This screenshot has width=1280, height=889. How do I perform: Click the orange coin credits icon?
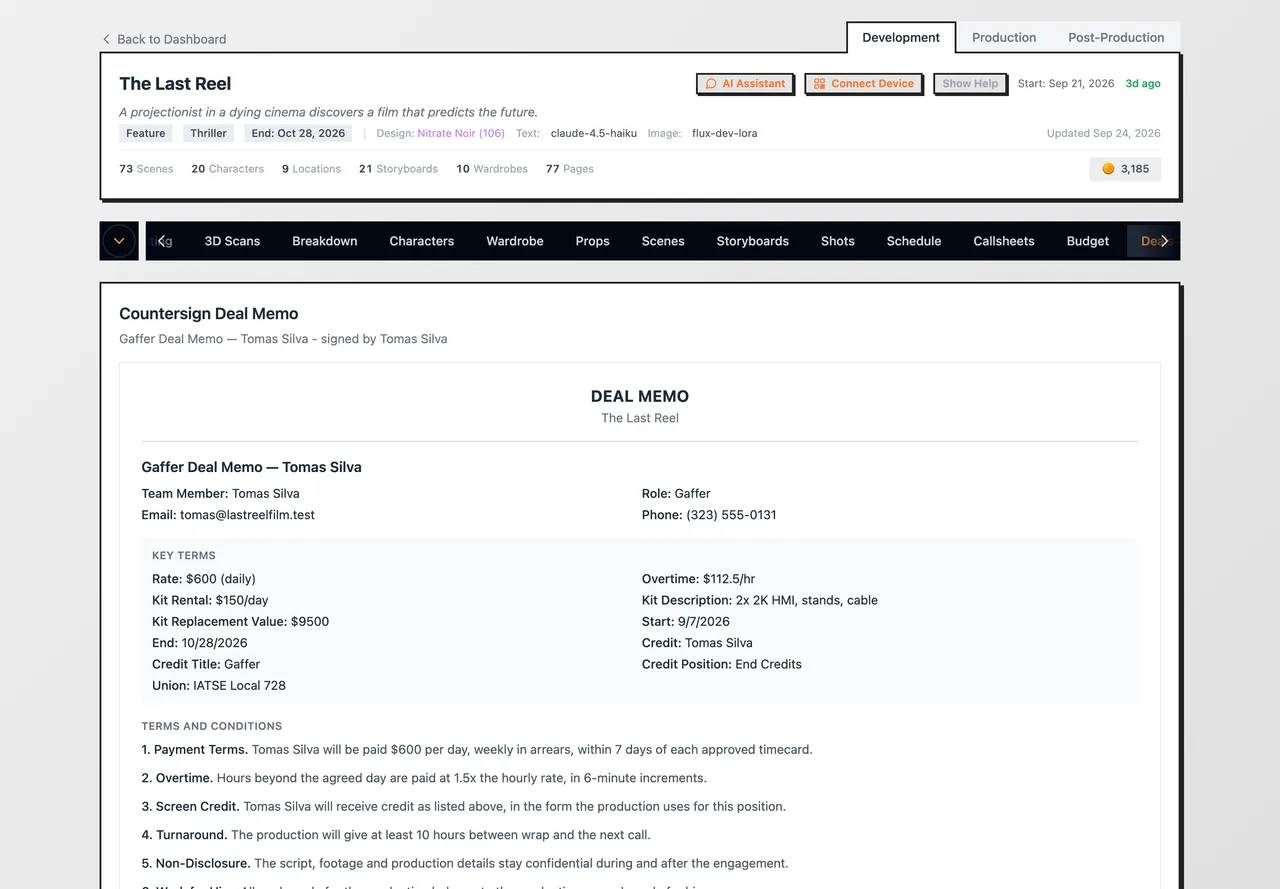click(1108, 169)
